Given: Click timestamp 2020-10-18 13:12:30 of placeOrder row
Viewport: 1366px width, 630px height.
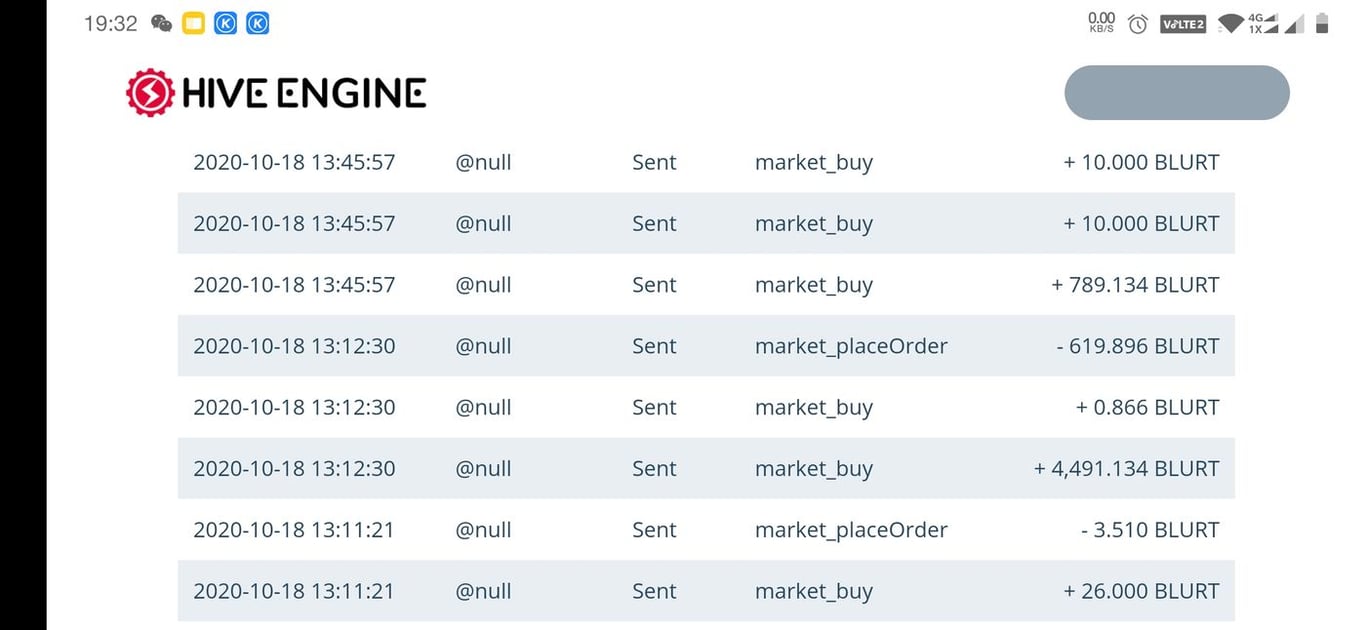Looking at the screenshot, I should click(x=294, y=346).
